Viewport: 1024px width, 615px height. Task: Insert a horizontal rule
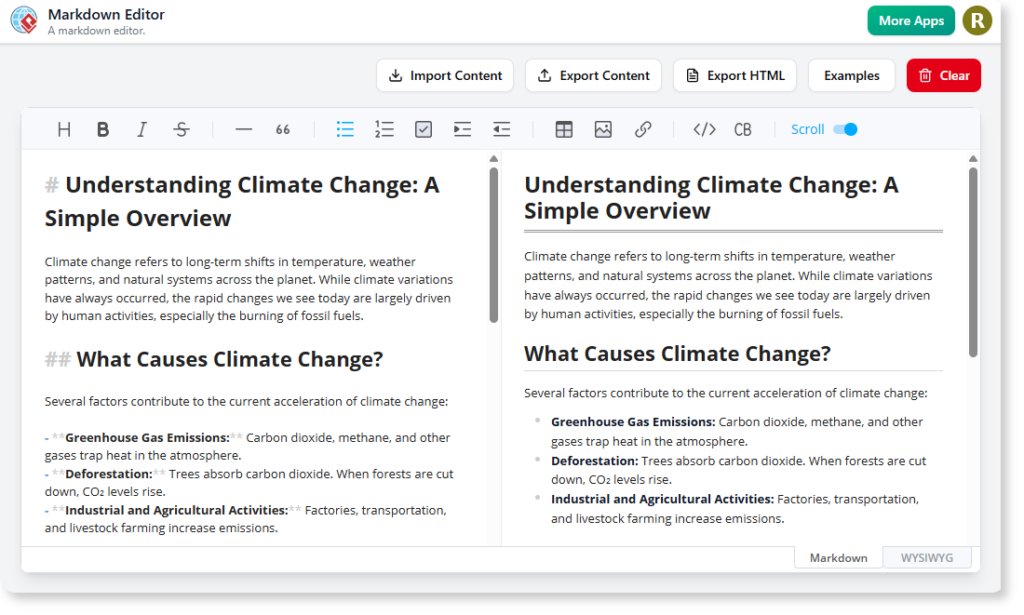[242, 129]
